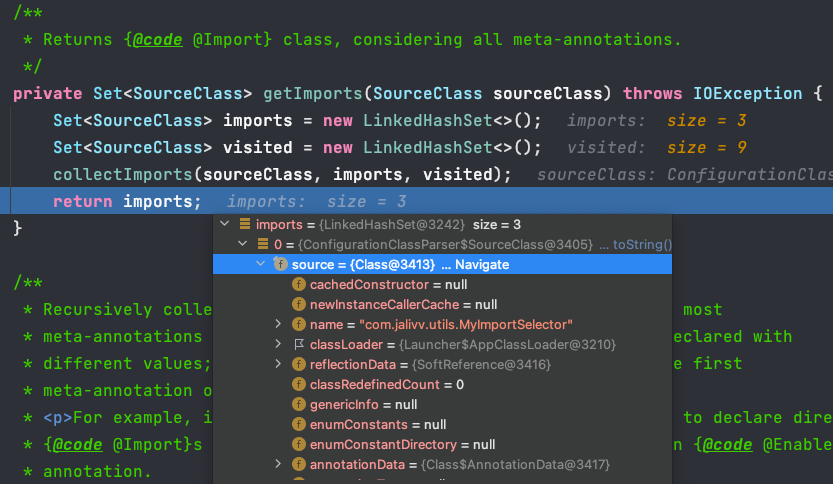Select the classLoader Launcher$AppClassLoader row

(443, 344)
